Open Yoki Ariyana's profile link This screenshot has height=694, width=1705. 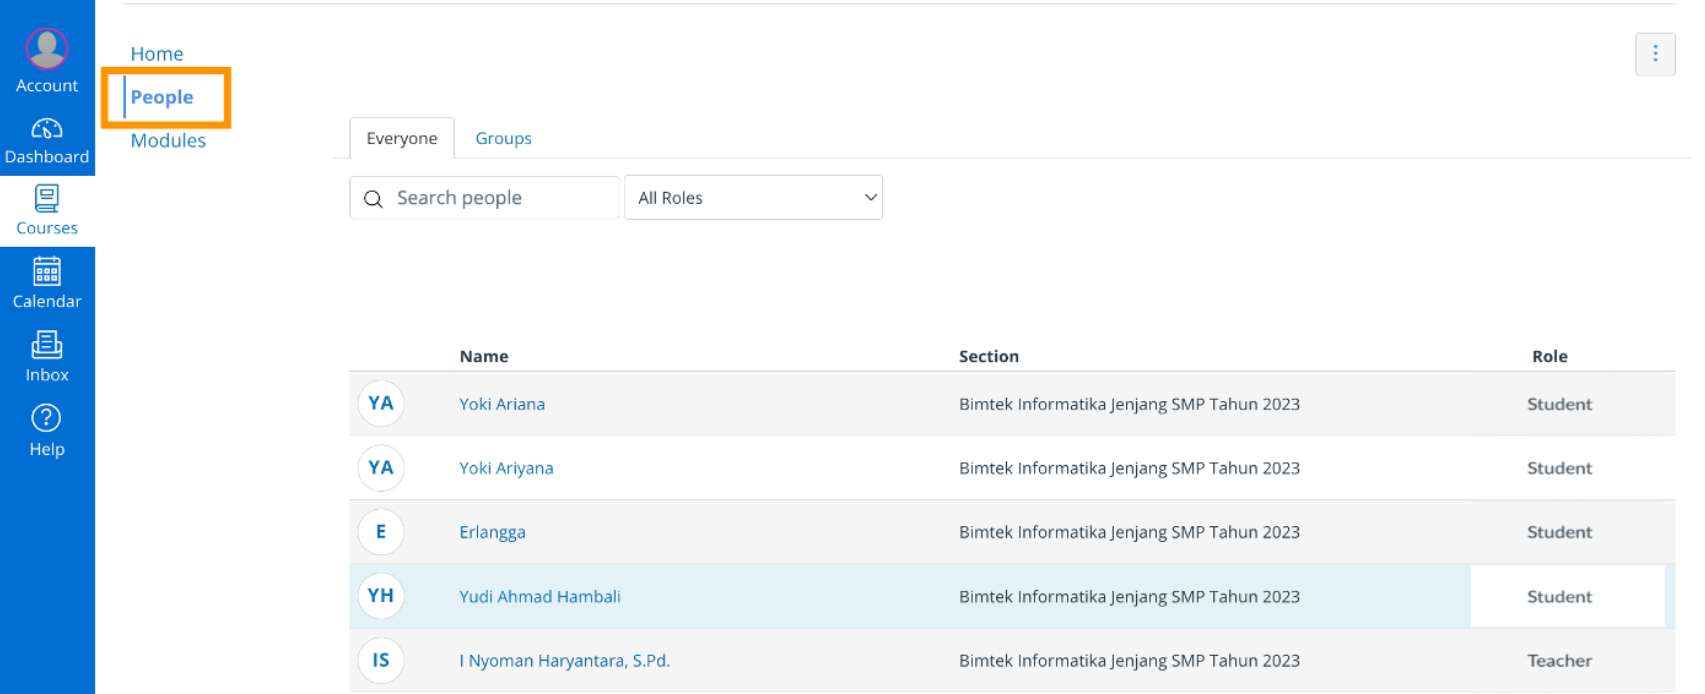point(506,468)
